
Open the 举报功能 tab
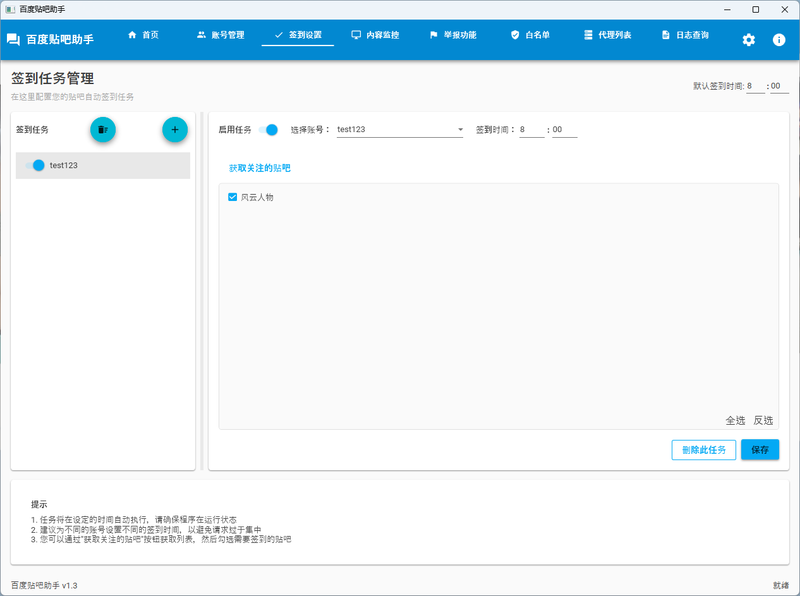pos(453,35)
